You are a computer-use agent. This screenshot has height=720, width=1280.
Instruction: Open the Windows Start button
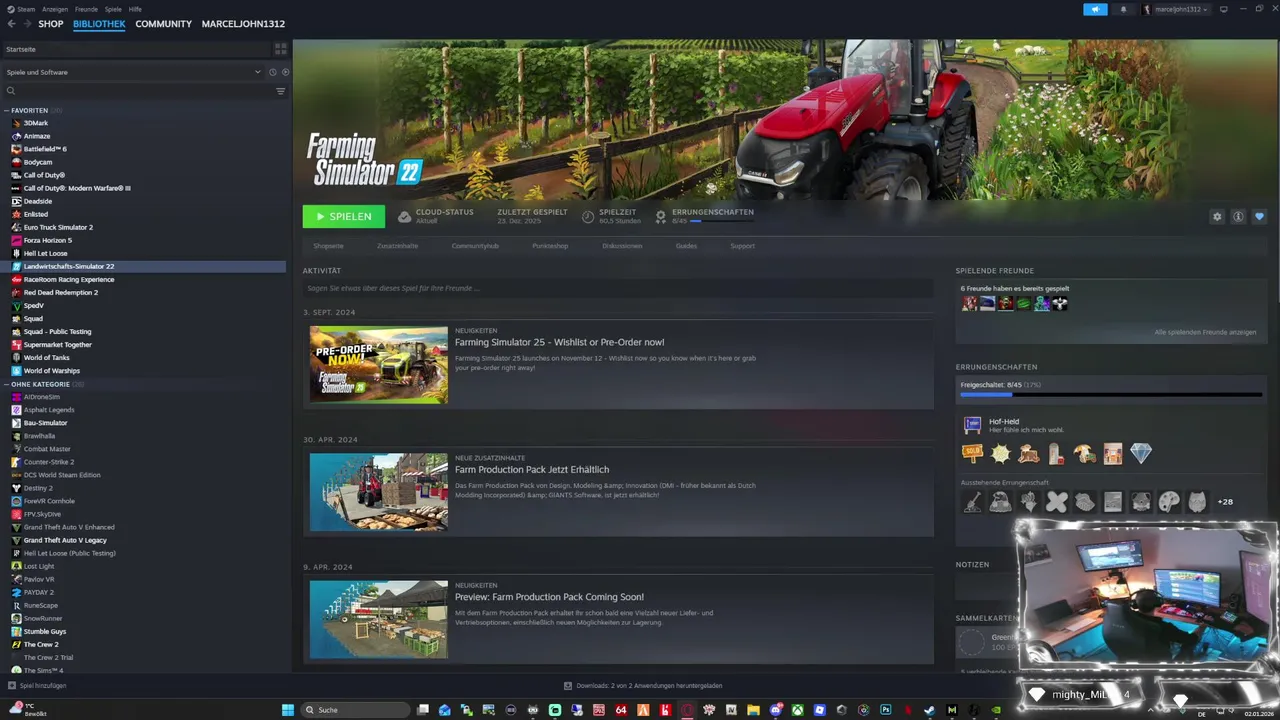288,710
